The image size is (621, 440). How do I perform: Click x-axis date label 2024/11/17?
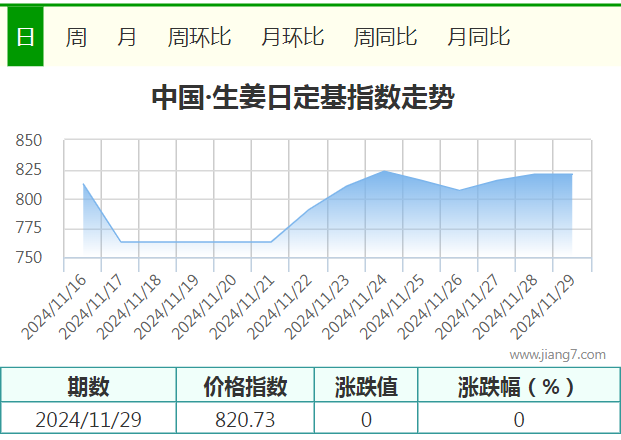(91, 307)
